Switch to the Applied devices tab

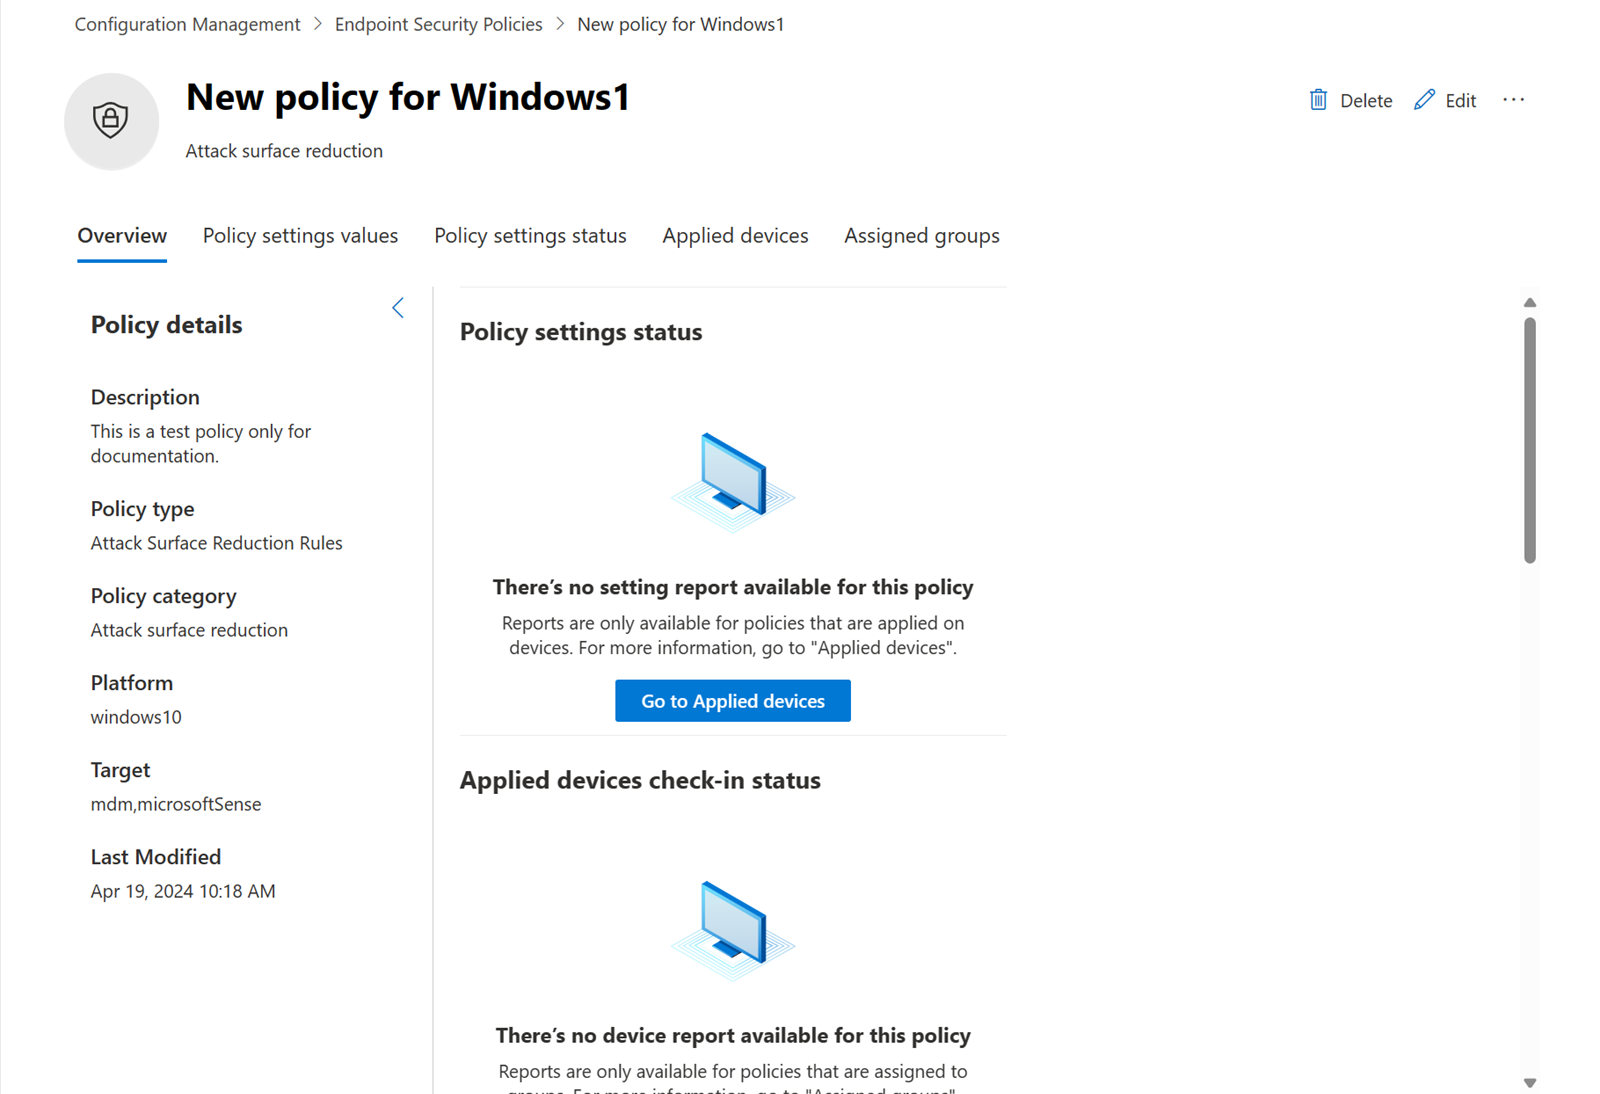(x=735, y=236)
